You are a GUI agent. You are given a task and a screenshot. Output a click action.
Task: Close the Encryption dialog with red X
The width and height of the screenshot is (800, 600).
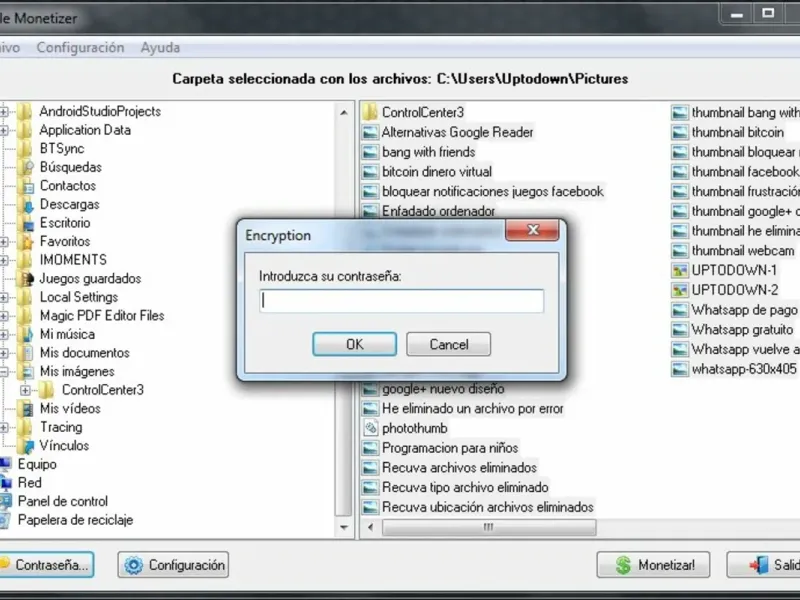tap(532, 230)
